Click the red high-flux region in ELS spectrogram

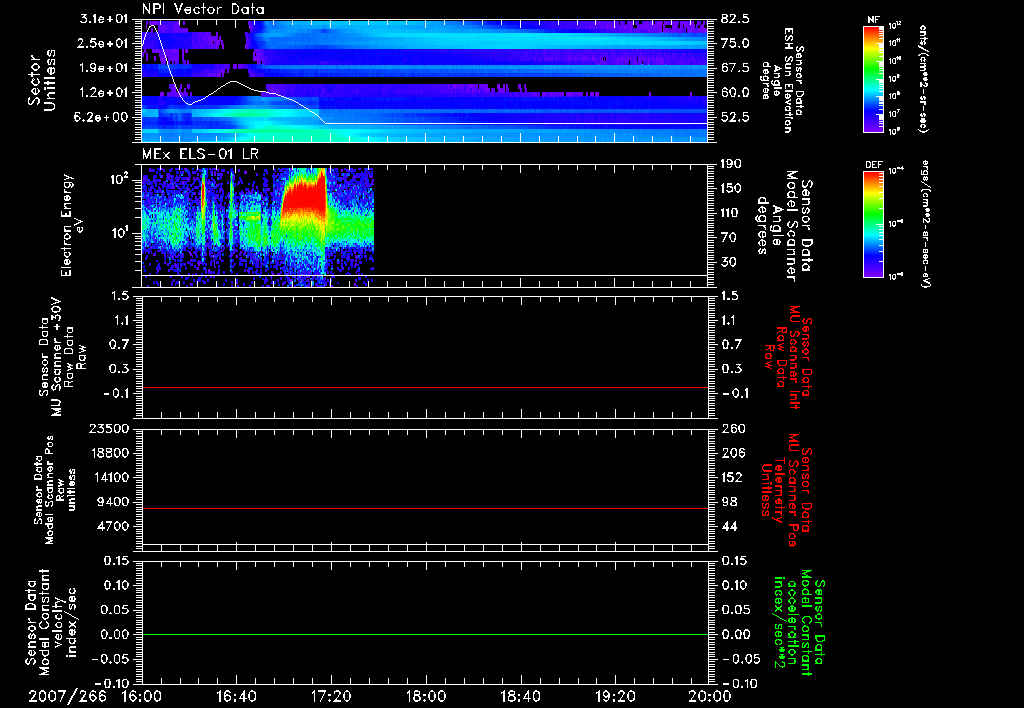[x=303, y=195]
